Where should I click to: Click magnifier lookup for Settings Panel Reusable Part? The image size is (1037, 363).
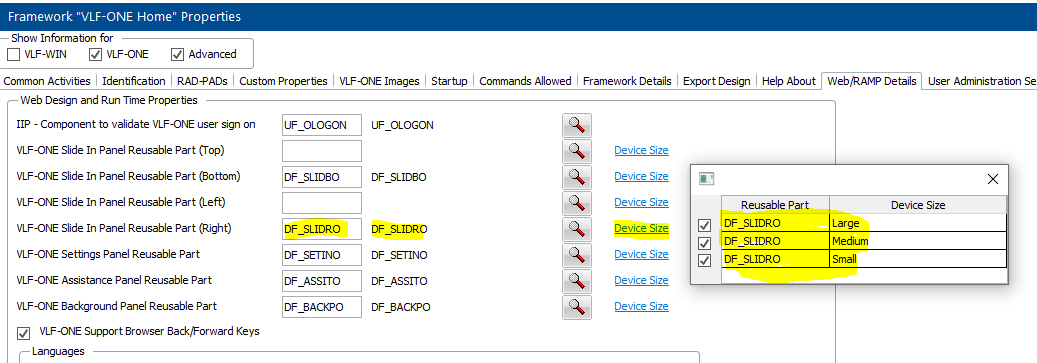tap(577, 255)
